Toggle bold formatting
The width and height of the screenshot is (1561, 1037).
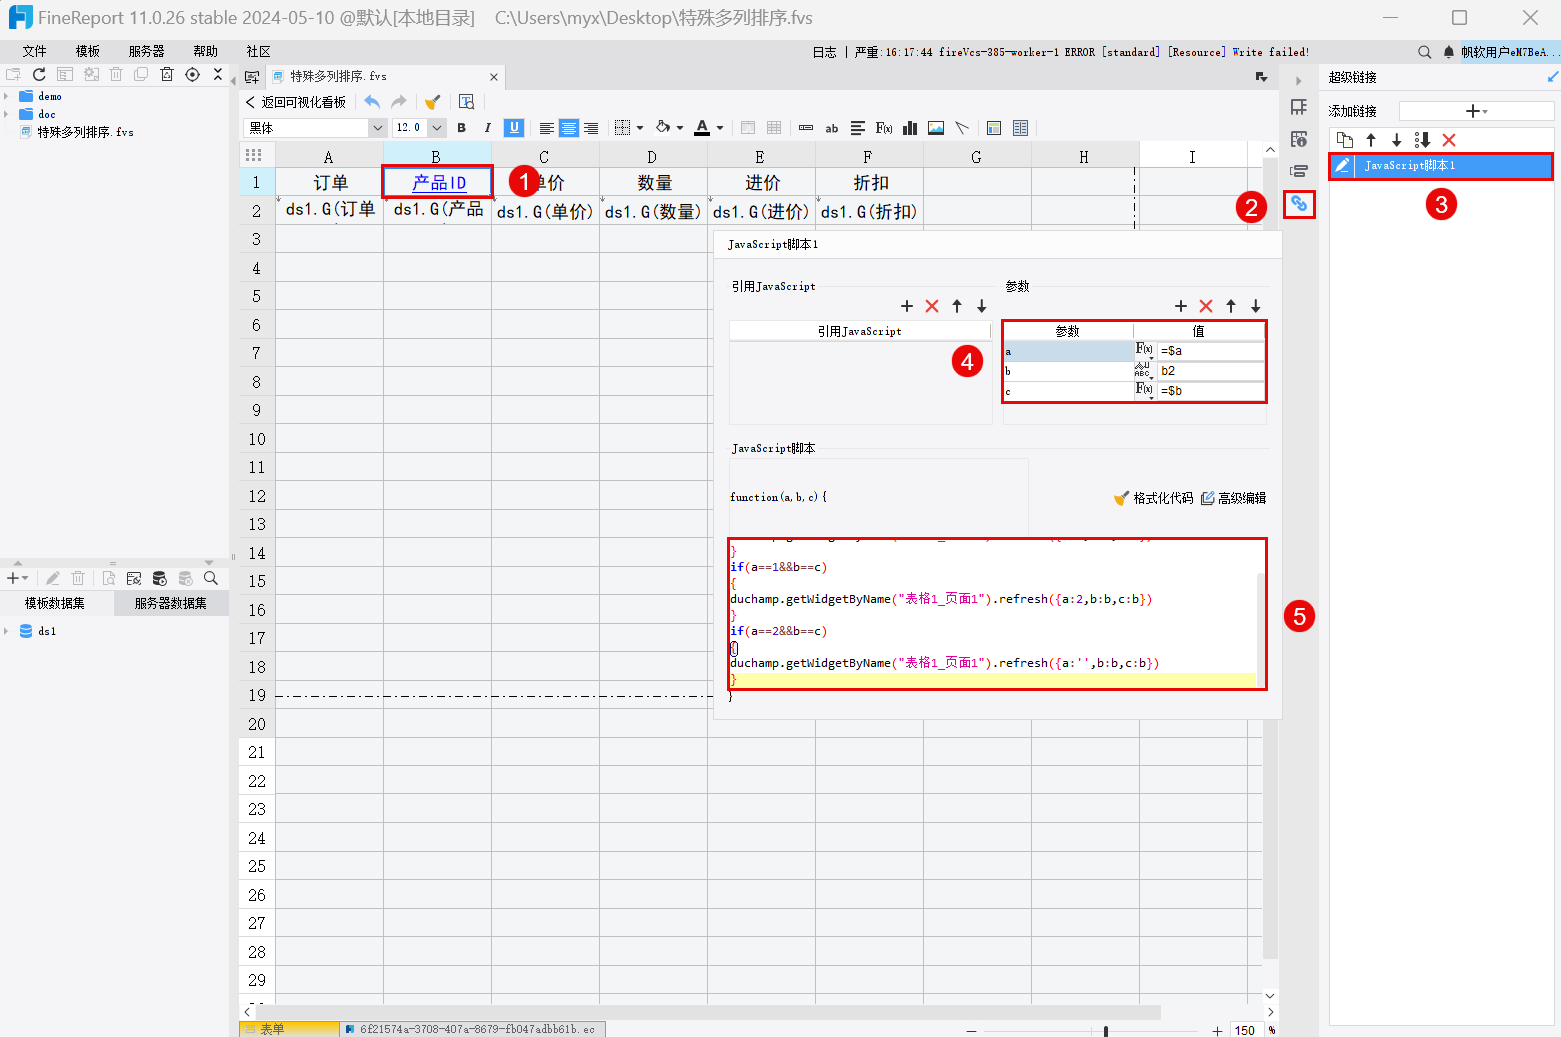(x=461, y=128)
